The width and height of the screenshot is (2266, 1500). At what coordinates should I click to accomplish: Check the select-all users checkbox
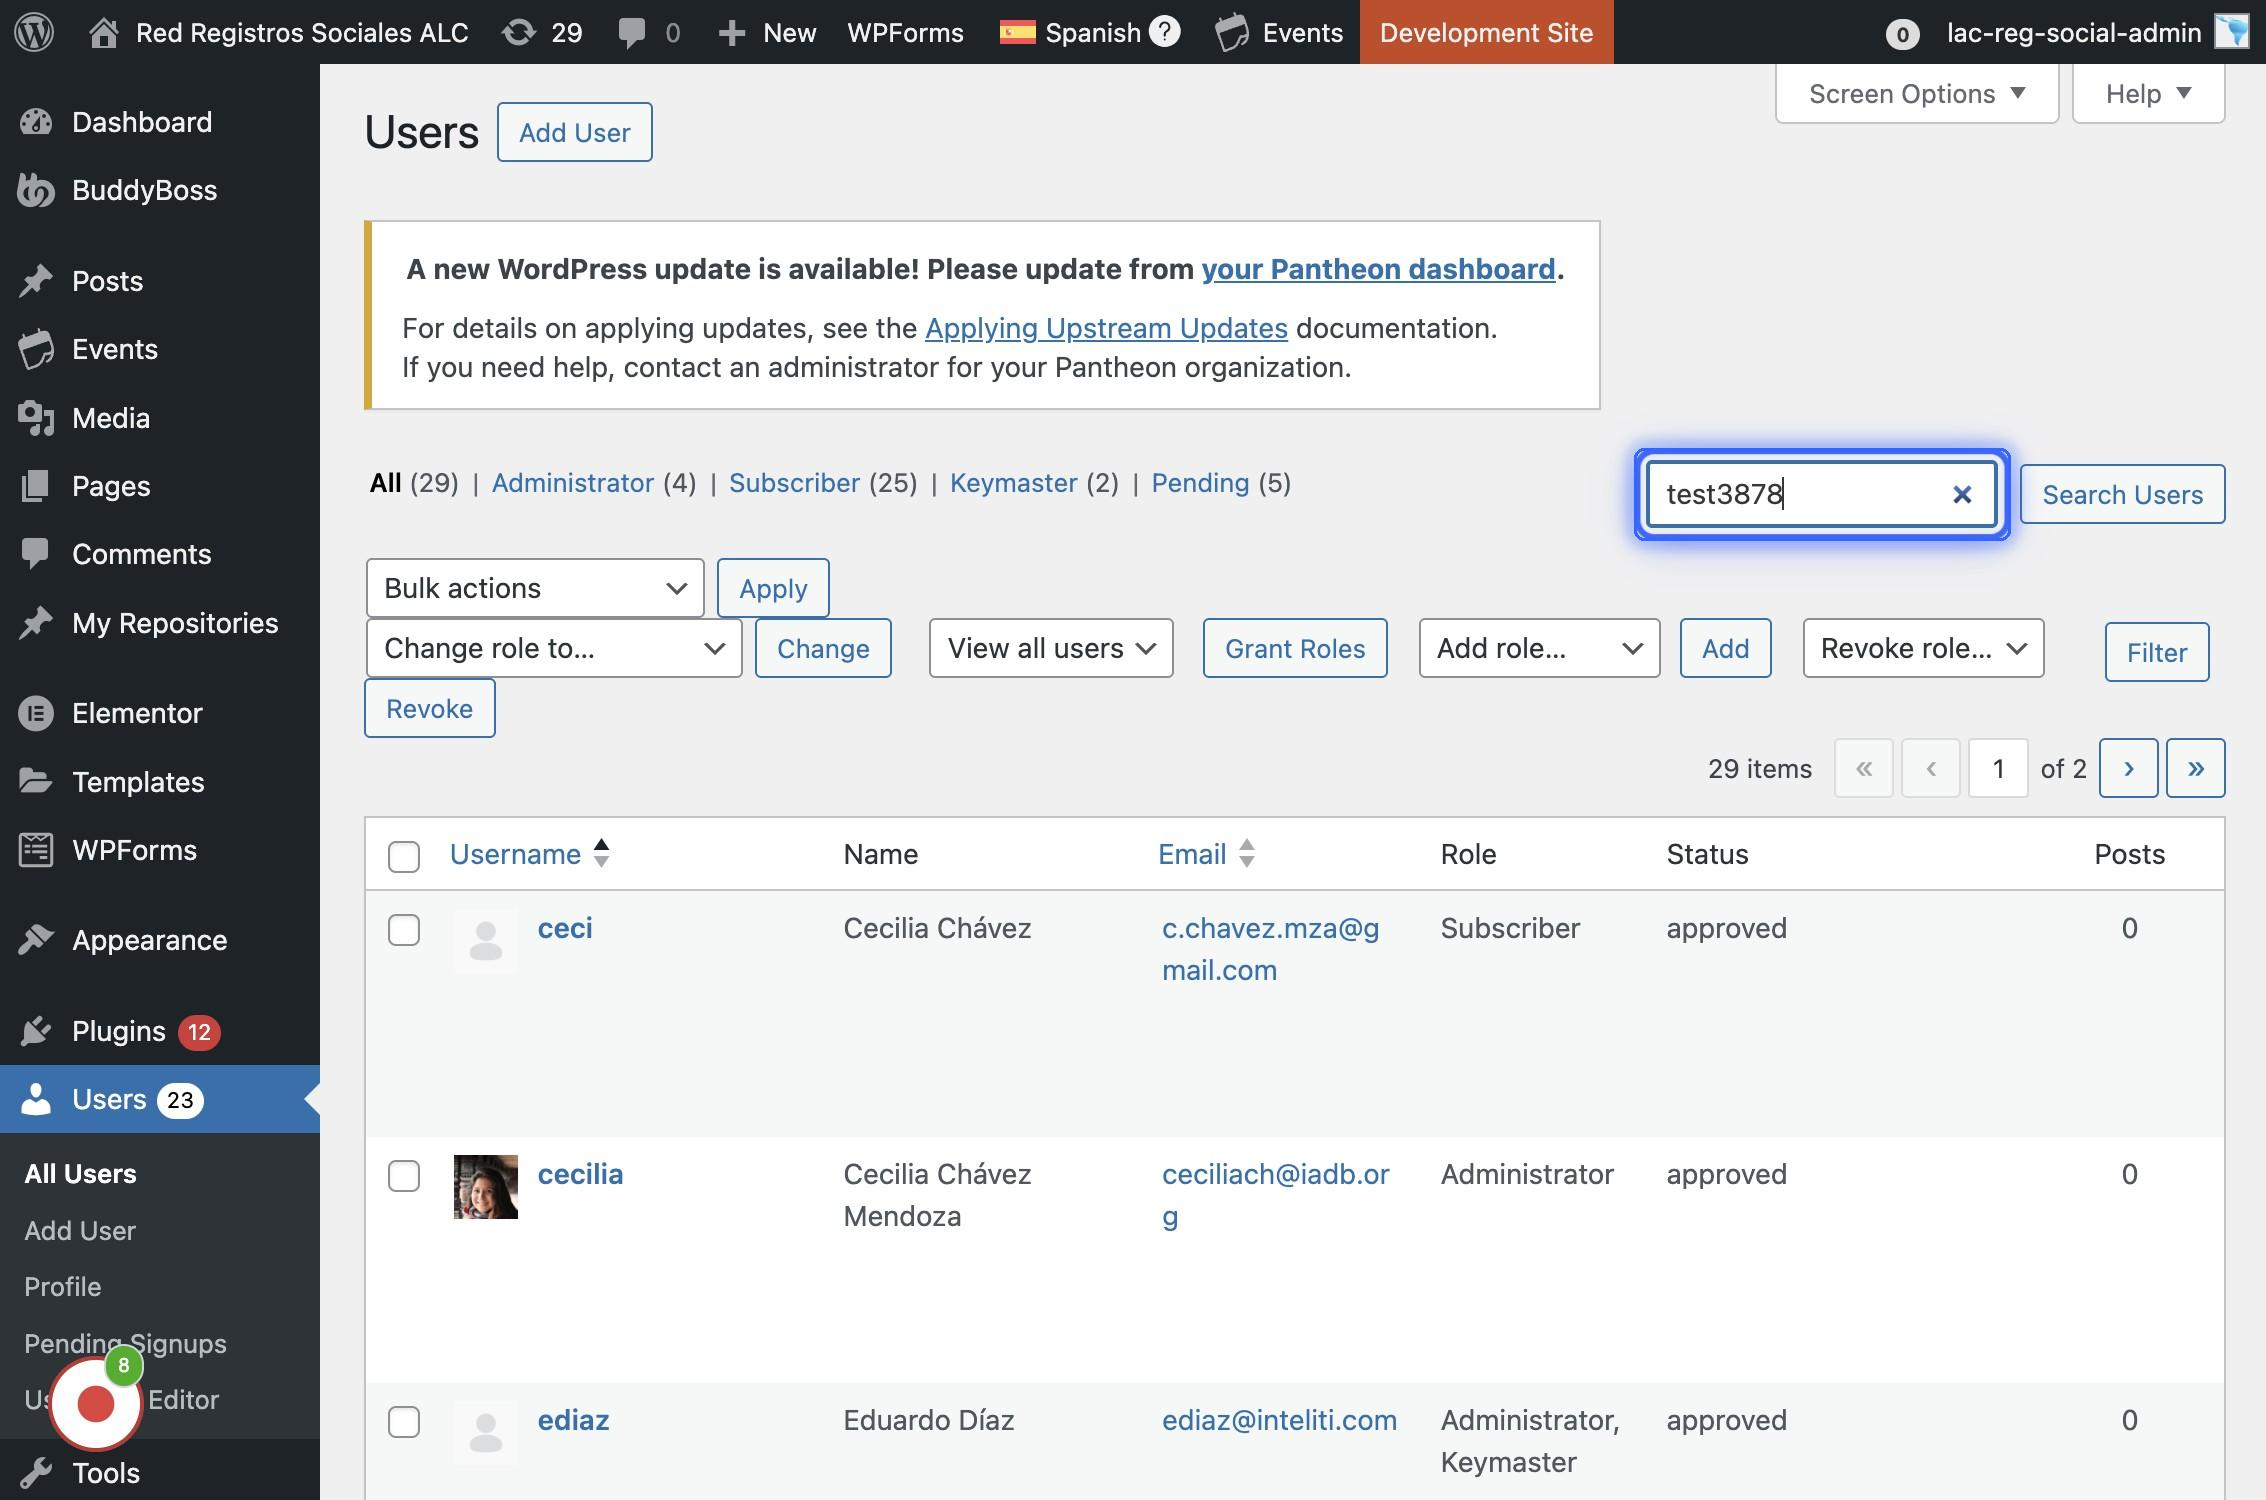click(404, 856)
